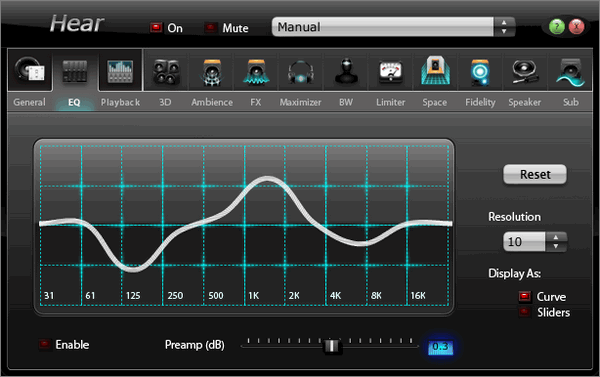Select the EQ tab label
Image resolution: width=600 pixels, height=377 pixels.
click(74, 102)
